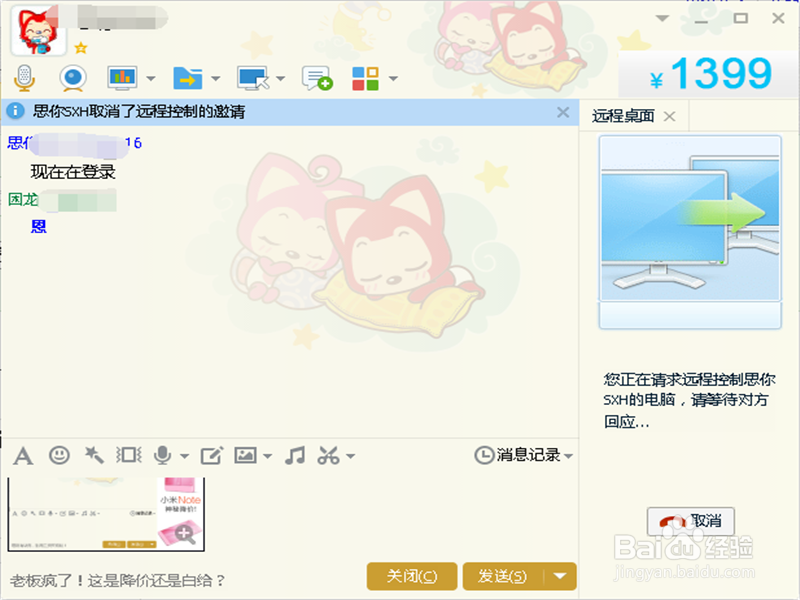Create group chat with the message-plus icon
Screen dimensions: 800x600
click(315, 77)
